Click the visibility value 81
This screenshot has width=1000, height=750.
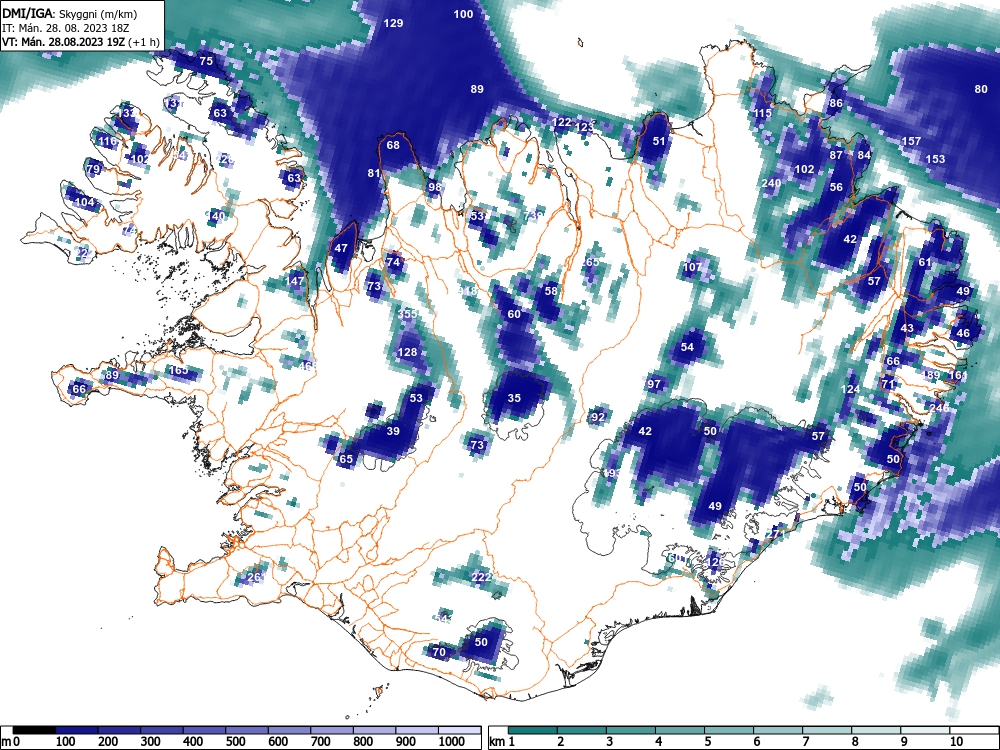[x=374, y=173]
